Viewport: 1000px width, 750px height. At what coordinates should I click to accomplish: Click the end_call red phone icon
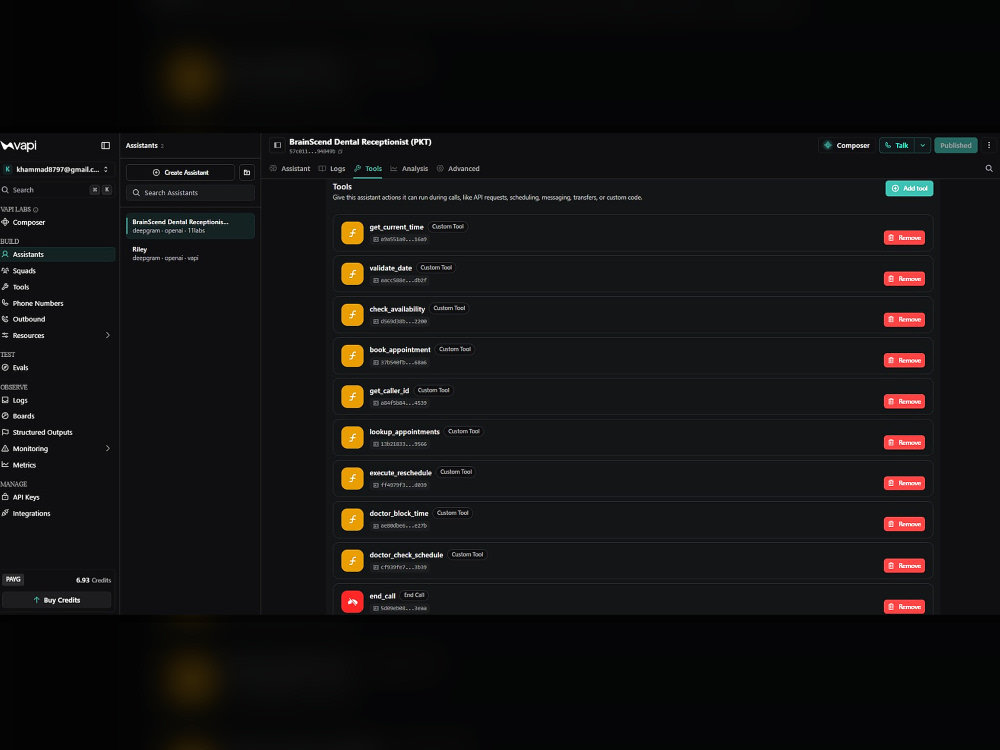coord(352,601)
